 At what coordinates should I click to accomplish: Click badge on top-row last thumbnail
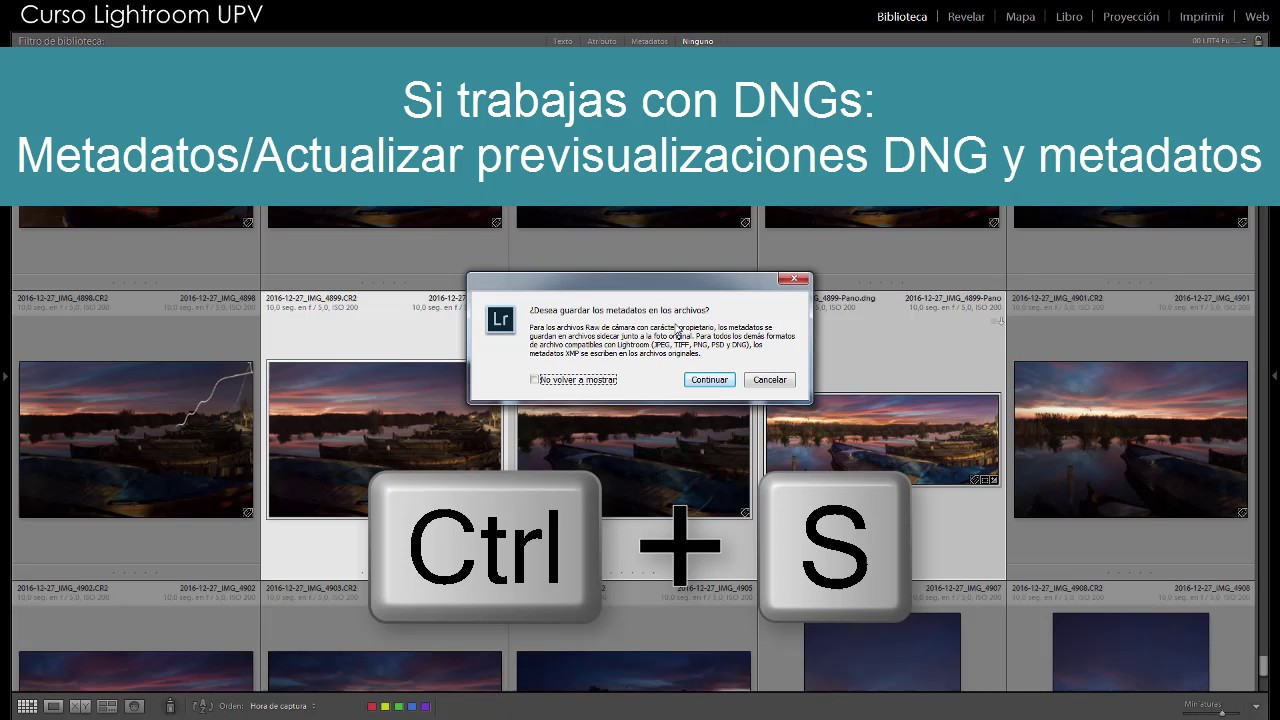pyautogui.click(x=1242, y=222)
